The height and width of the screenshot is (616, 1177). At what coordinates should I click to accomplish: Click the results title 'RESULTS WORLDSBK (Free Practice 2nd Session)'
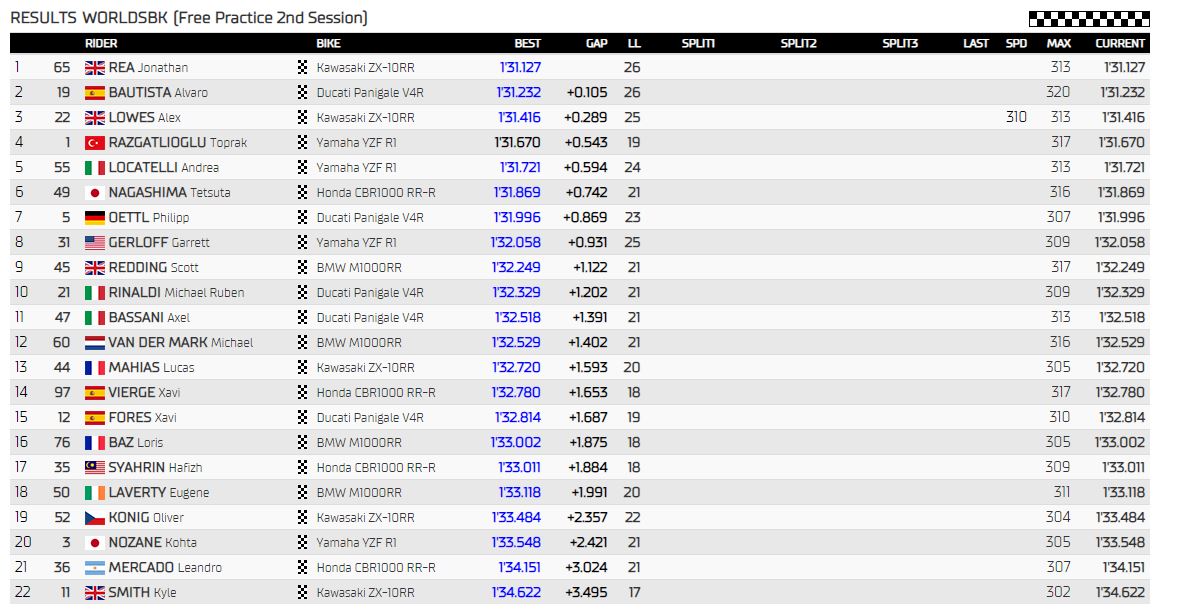click(x=189, y=18)
